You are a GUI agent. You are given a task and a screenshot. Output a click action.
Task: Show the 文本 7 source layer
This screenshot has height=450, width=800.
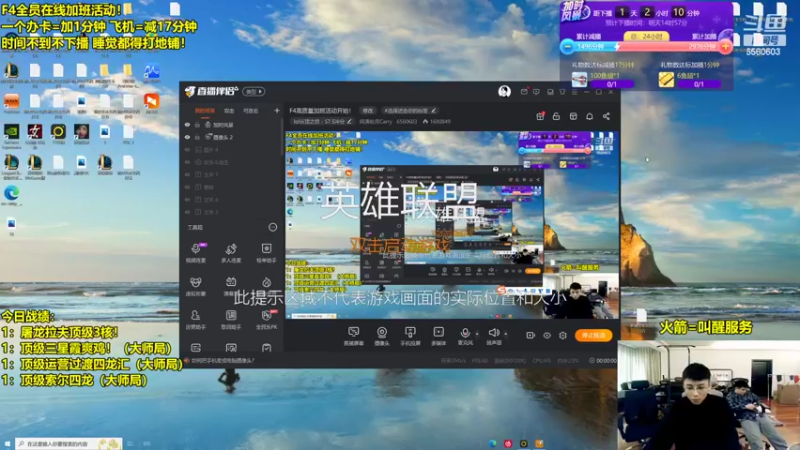point(187,174)
